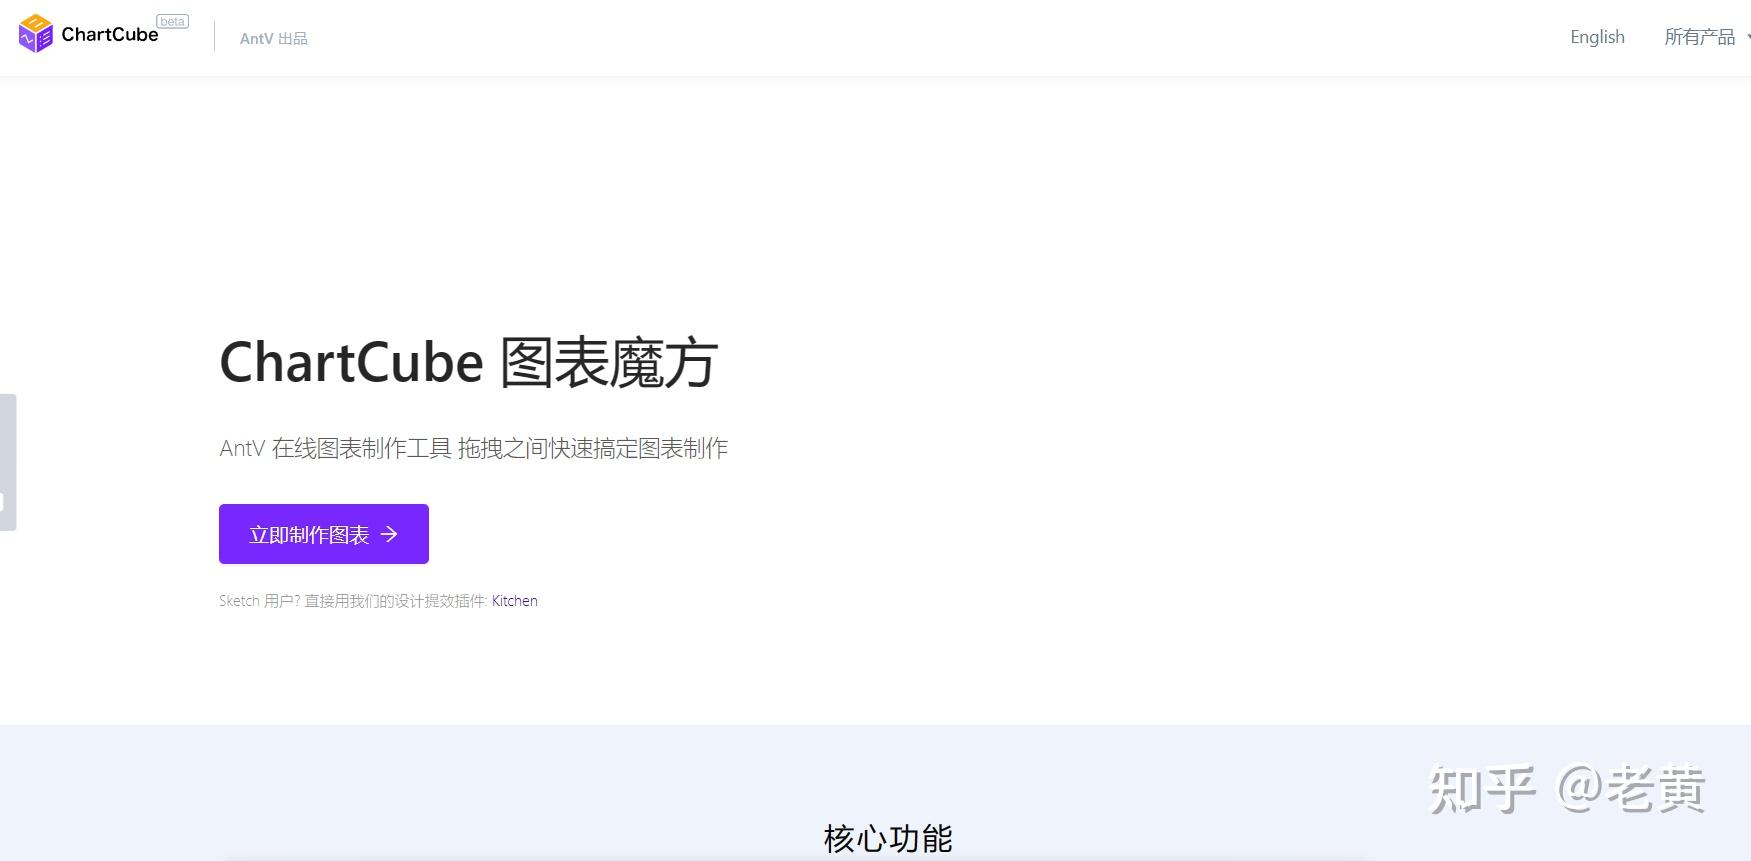Click the ChartCube 图表魔方 heading
Screen dimensions: 1751x861
tap(468, 362)
